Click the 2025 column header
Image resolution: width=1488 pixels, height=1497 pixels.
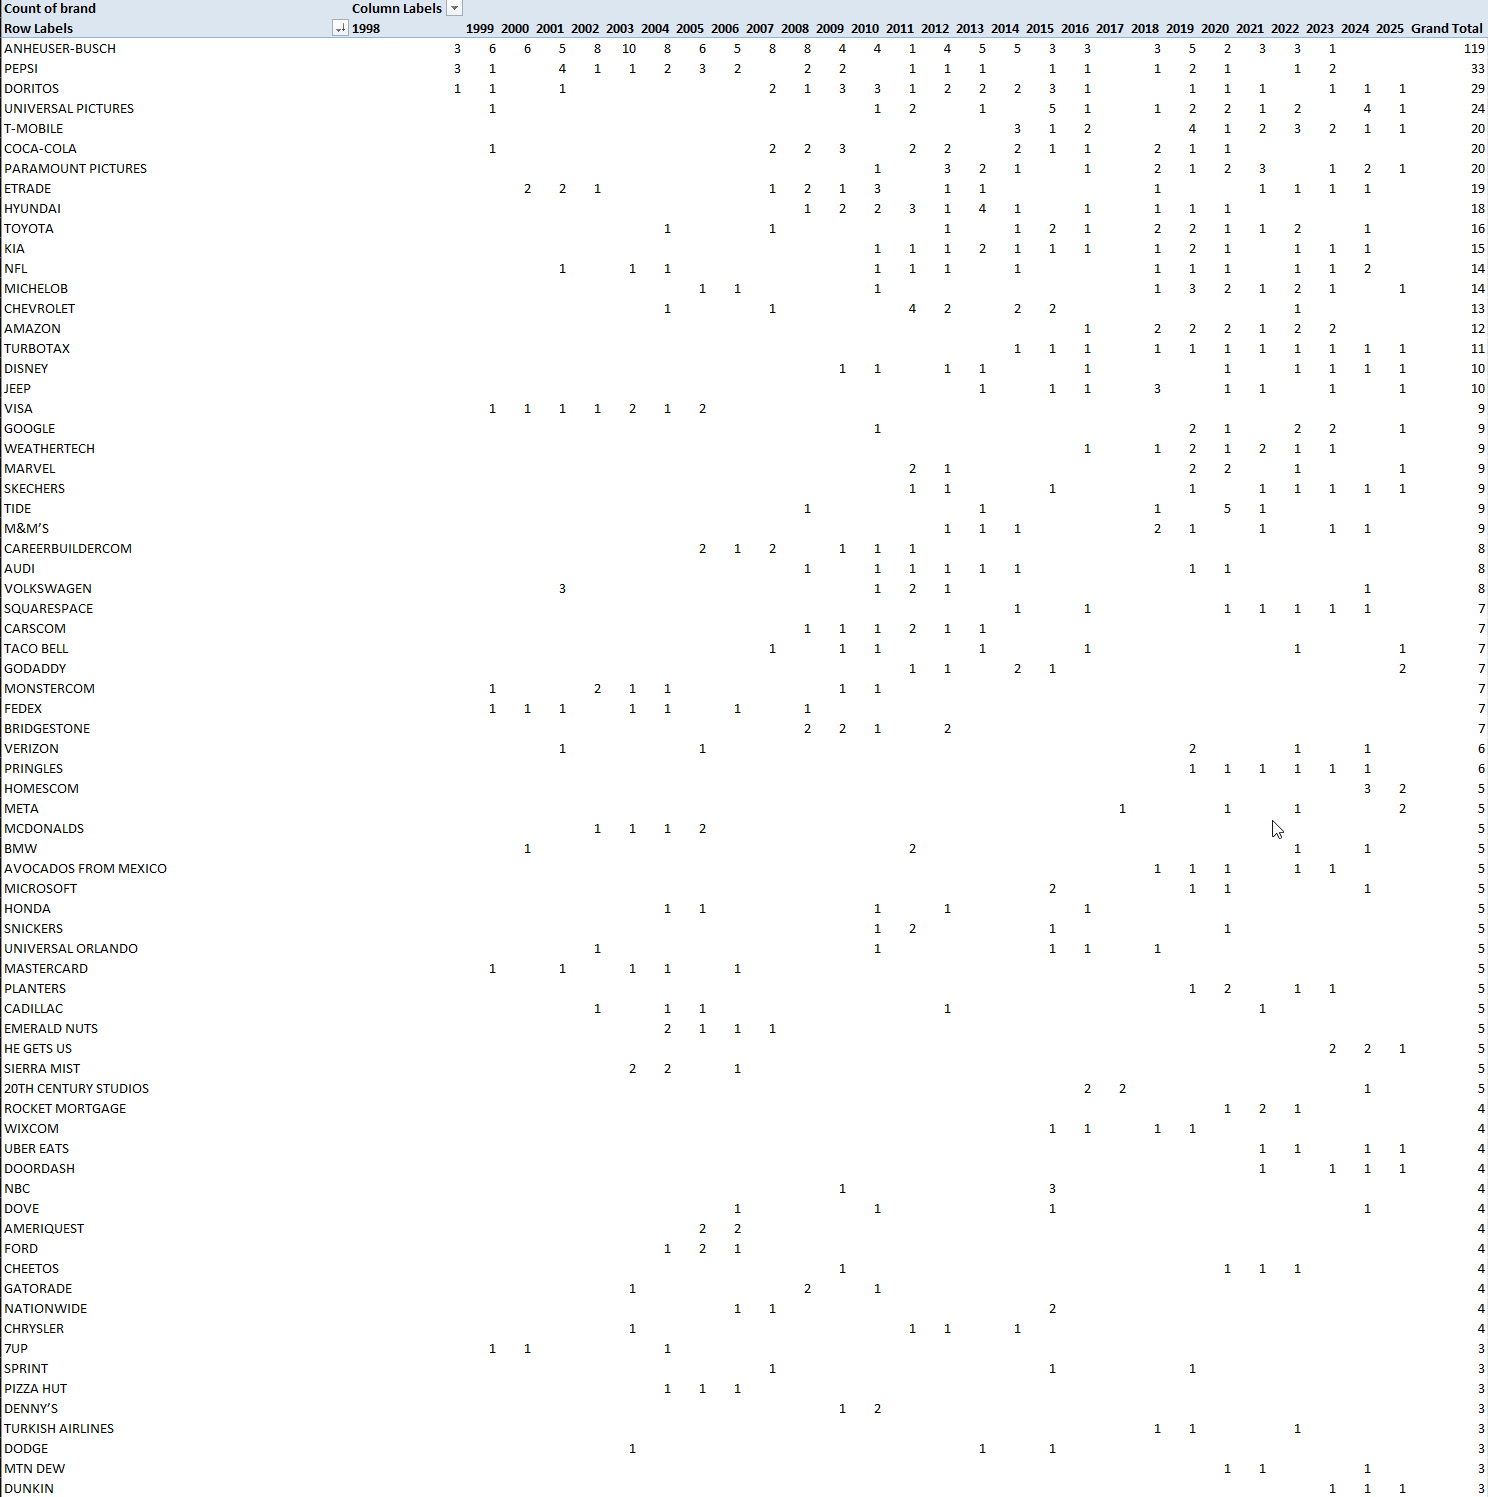coord(1390,28)
